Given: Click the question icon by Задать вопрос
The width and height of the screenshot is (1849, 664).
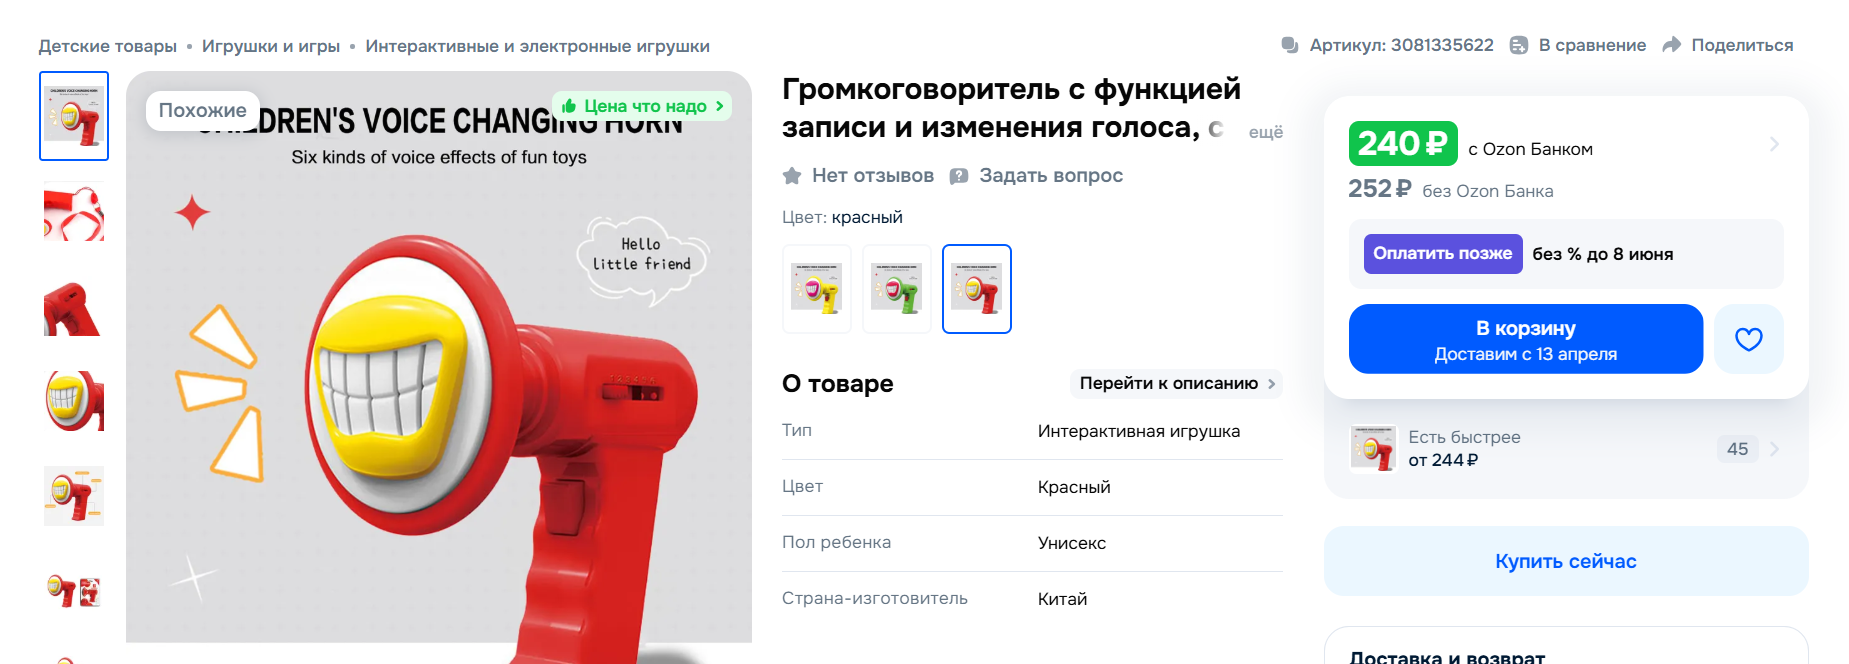Looking at the screenshot, I should click(959, 176).
